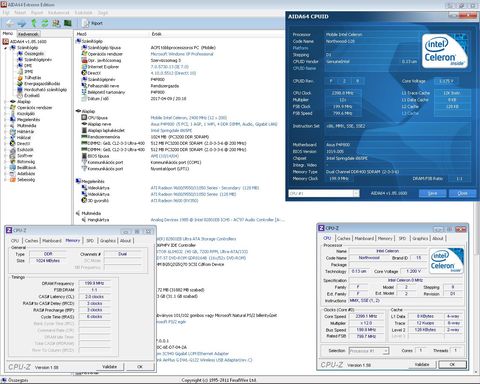Viewport: 480px width, 384px height.
Task: Collapse the Számítógép tree node
Action: coord(6,48)
